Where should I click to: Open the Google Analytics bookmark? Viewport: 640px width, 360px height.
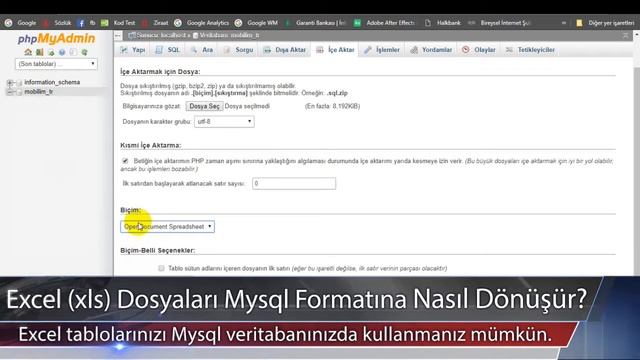click(202, 23)
